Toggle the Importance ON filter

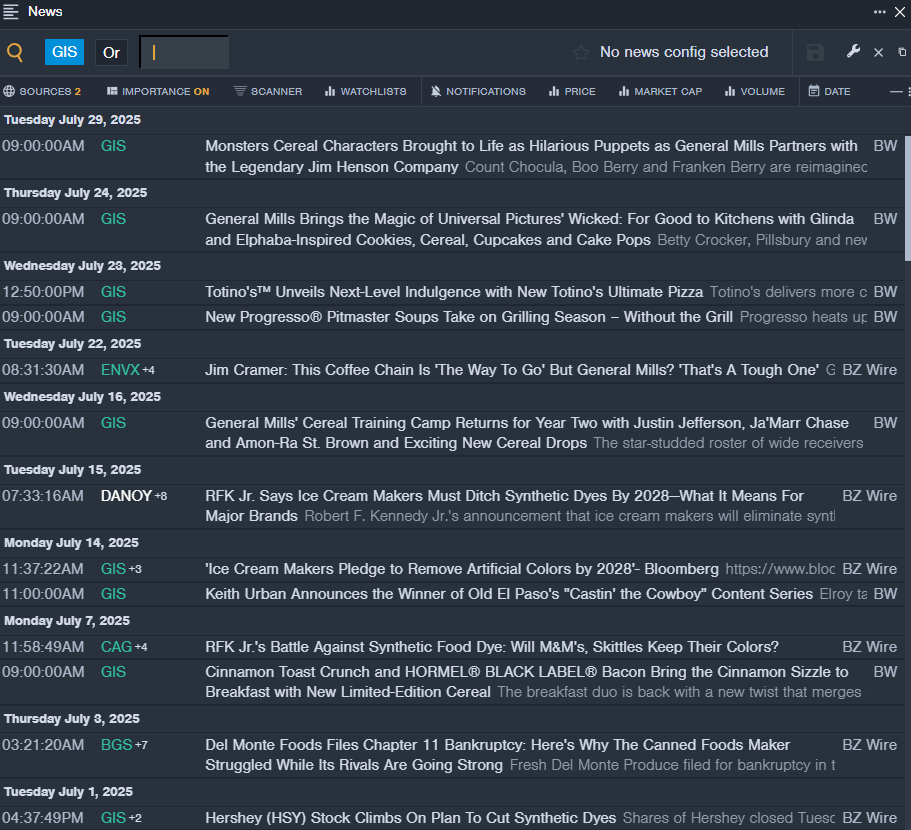pos(158,91)
